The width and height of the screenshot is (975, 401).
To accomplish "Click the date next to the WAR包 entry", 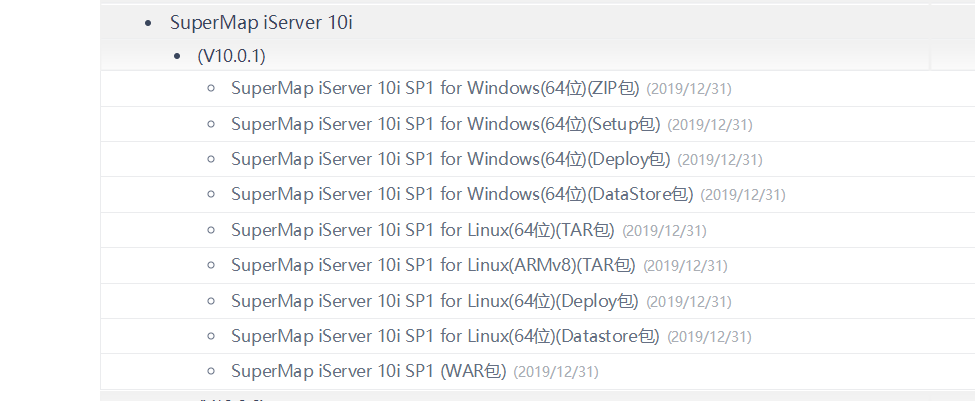I will (x=556, y=372).
